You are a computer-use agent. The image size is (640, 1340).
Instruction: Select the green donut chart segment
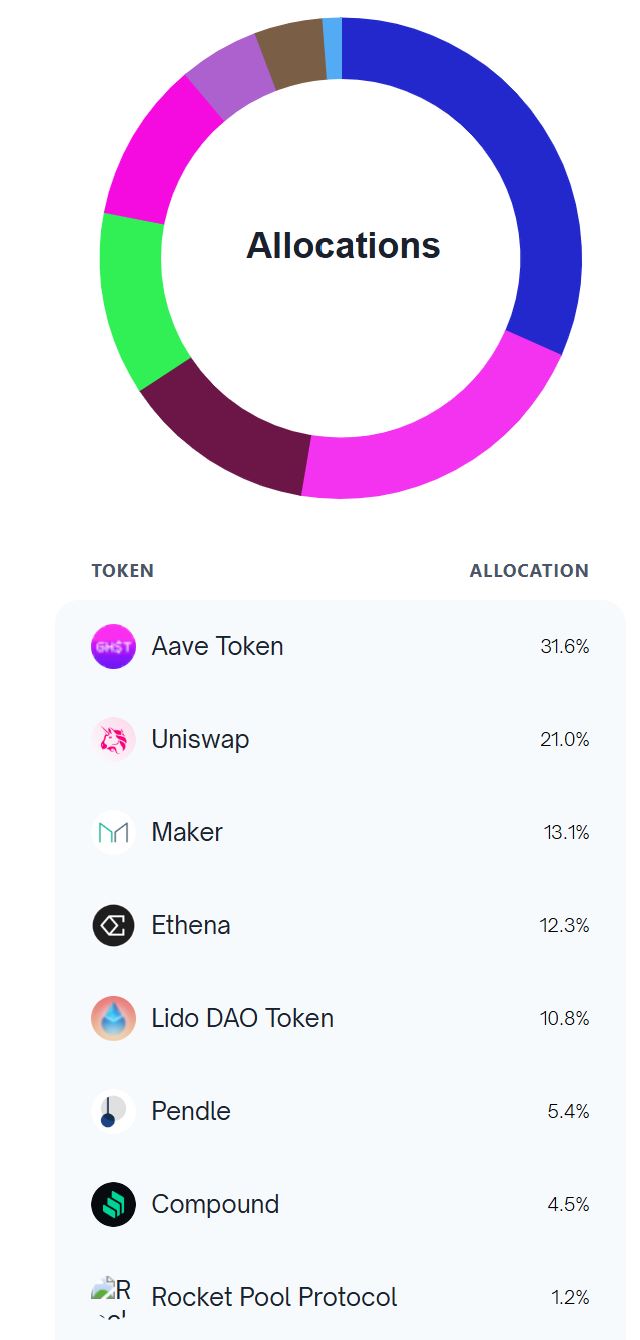[135, 300]
